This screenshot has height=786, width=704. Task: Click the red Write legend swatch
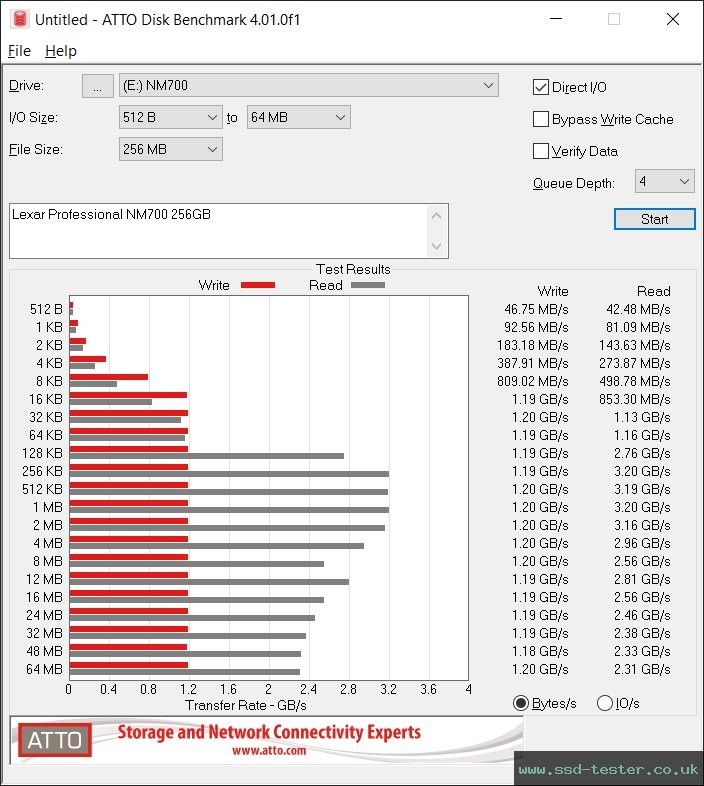point(258,285)
